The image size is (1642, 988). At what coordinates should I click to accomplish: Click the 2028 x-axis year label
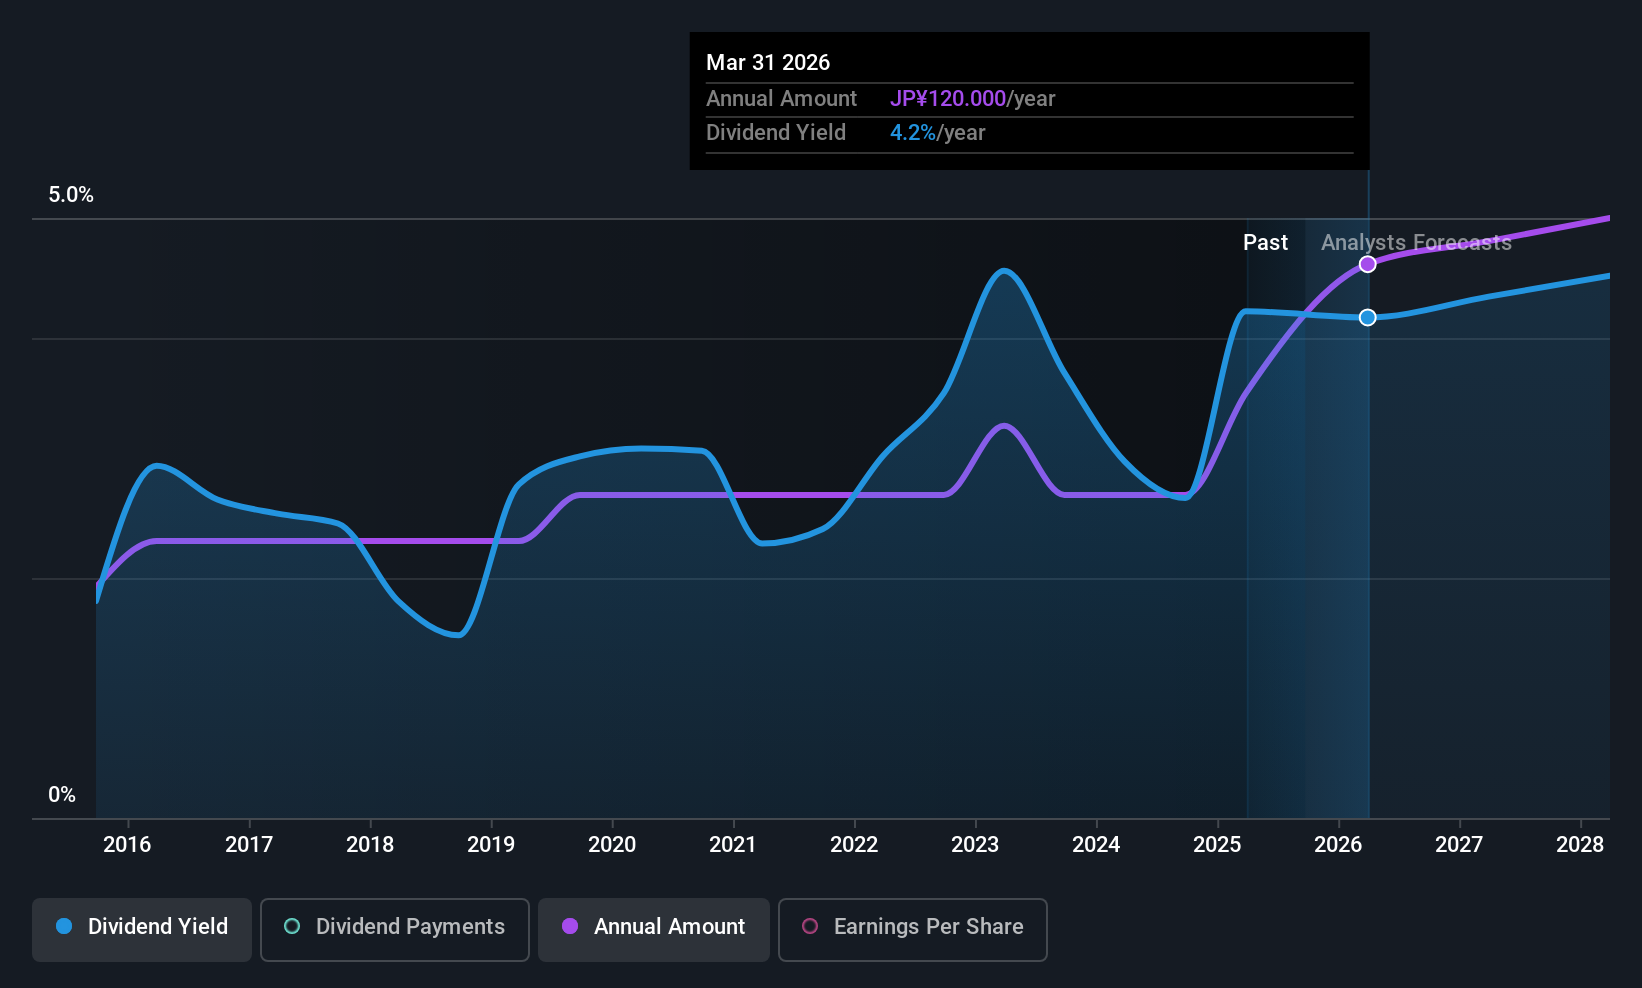(1580, 844)
